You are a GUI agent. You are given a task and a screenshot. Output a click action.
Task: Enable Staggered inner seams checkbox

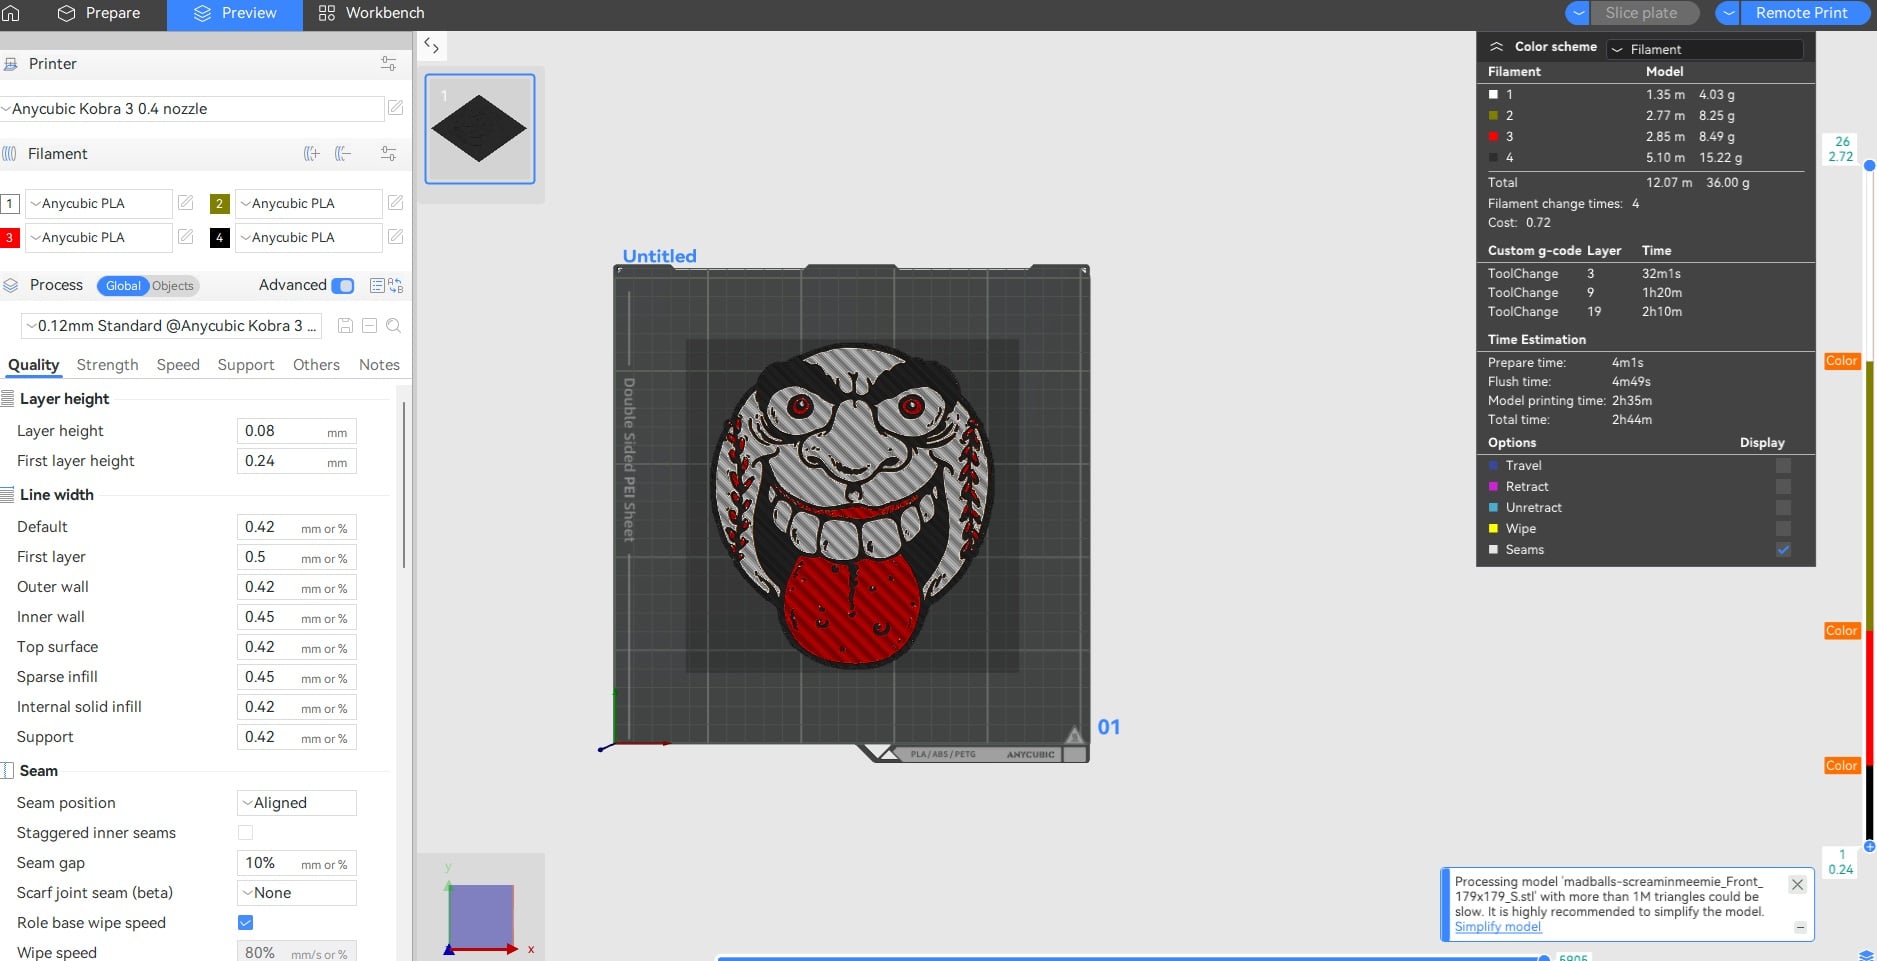click(245, 832)
